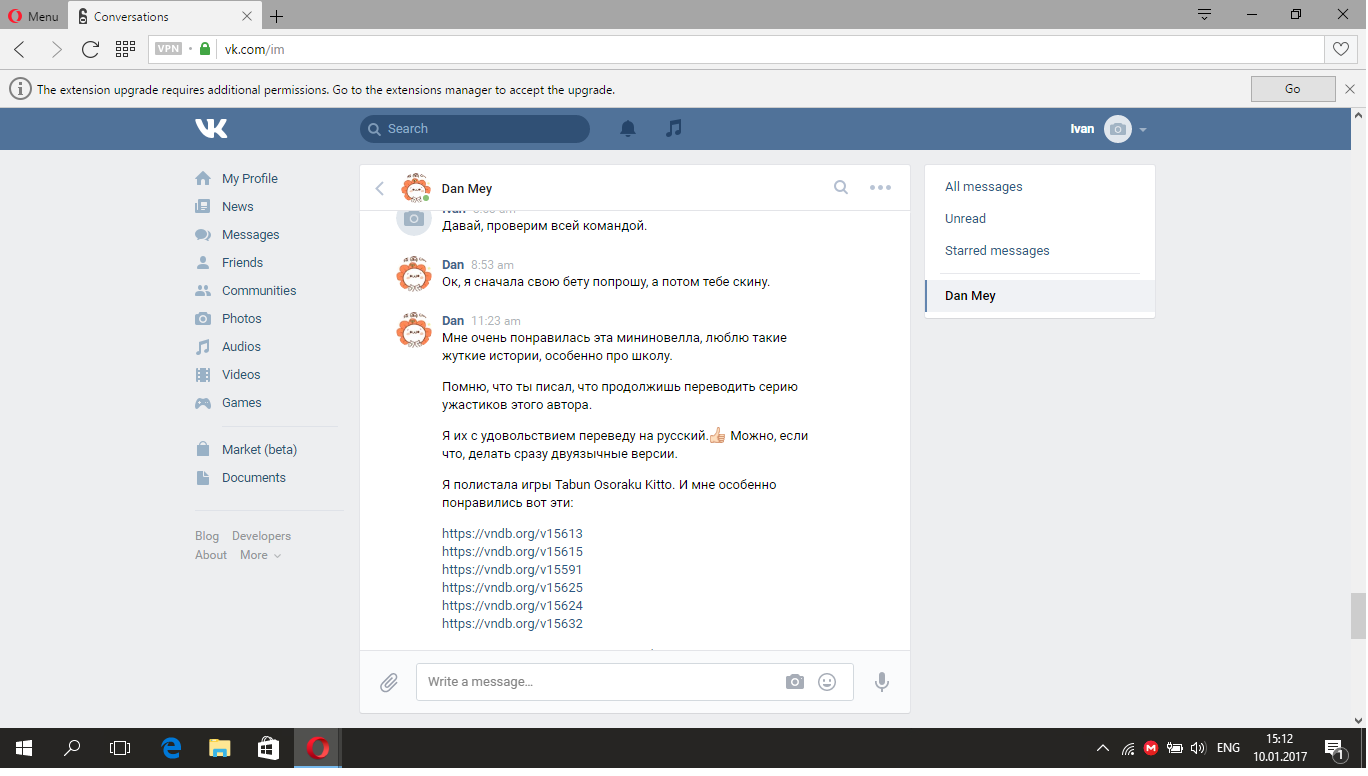The width and height of the screenshot is (1368, 776).
Task: Click the Photos camera icon in sidebar
Action: [x=203, y=319]
